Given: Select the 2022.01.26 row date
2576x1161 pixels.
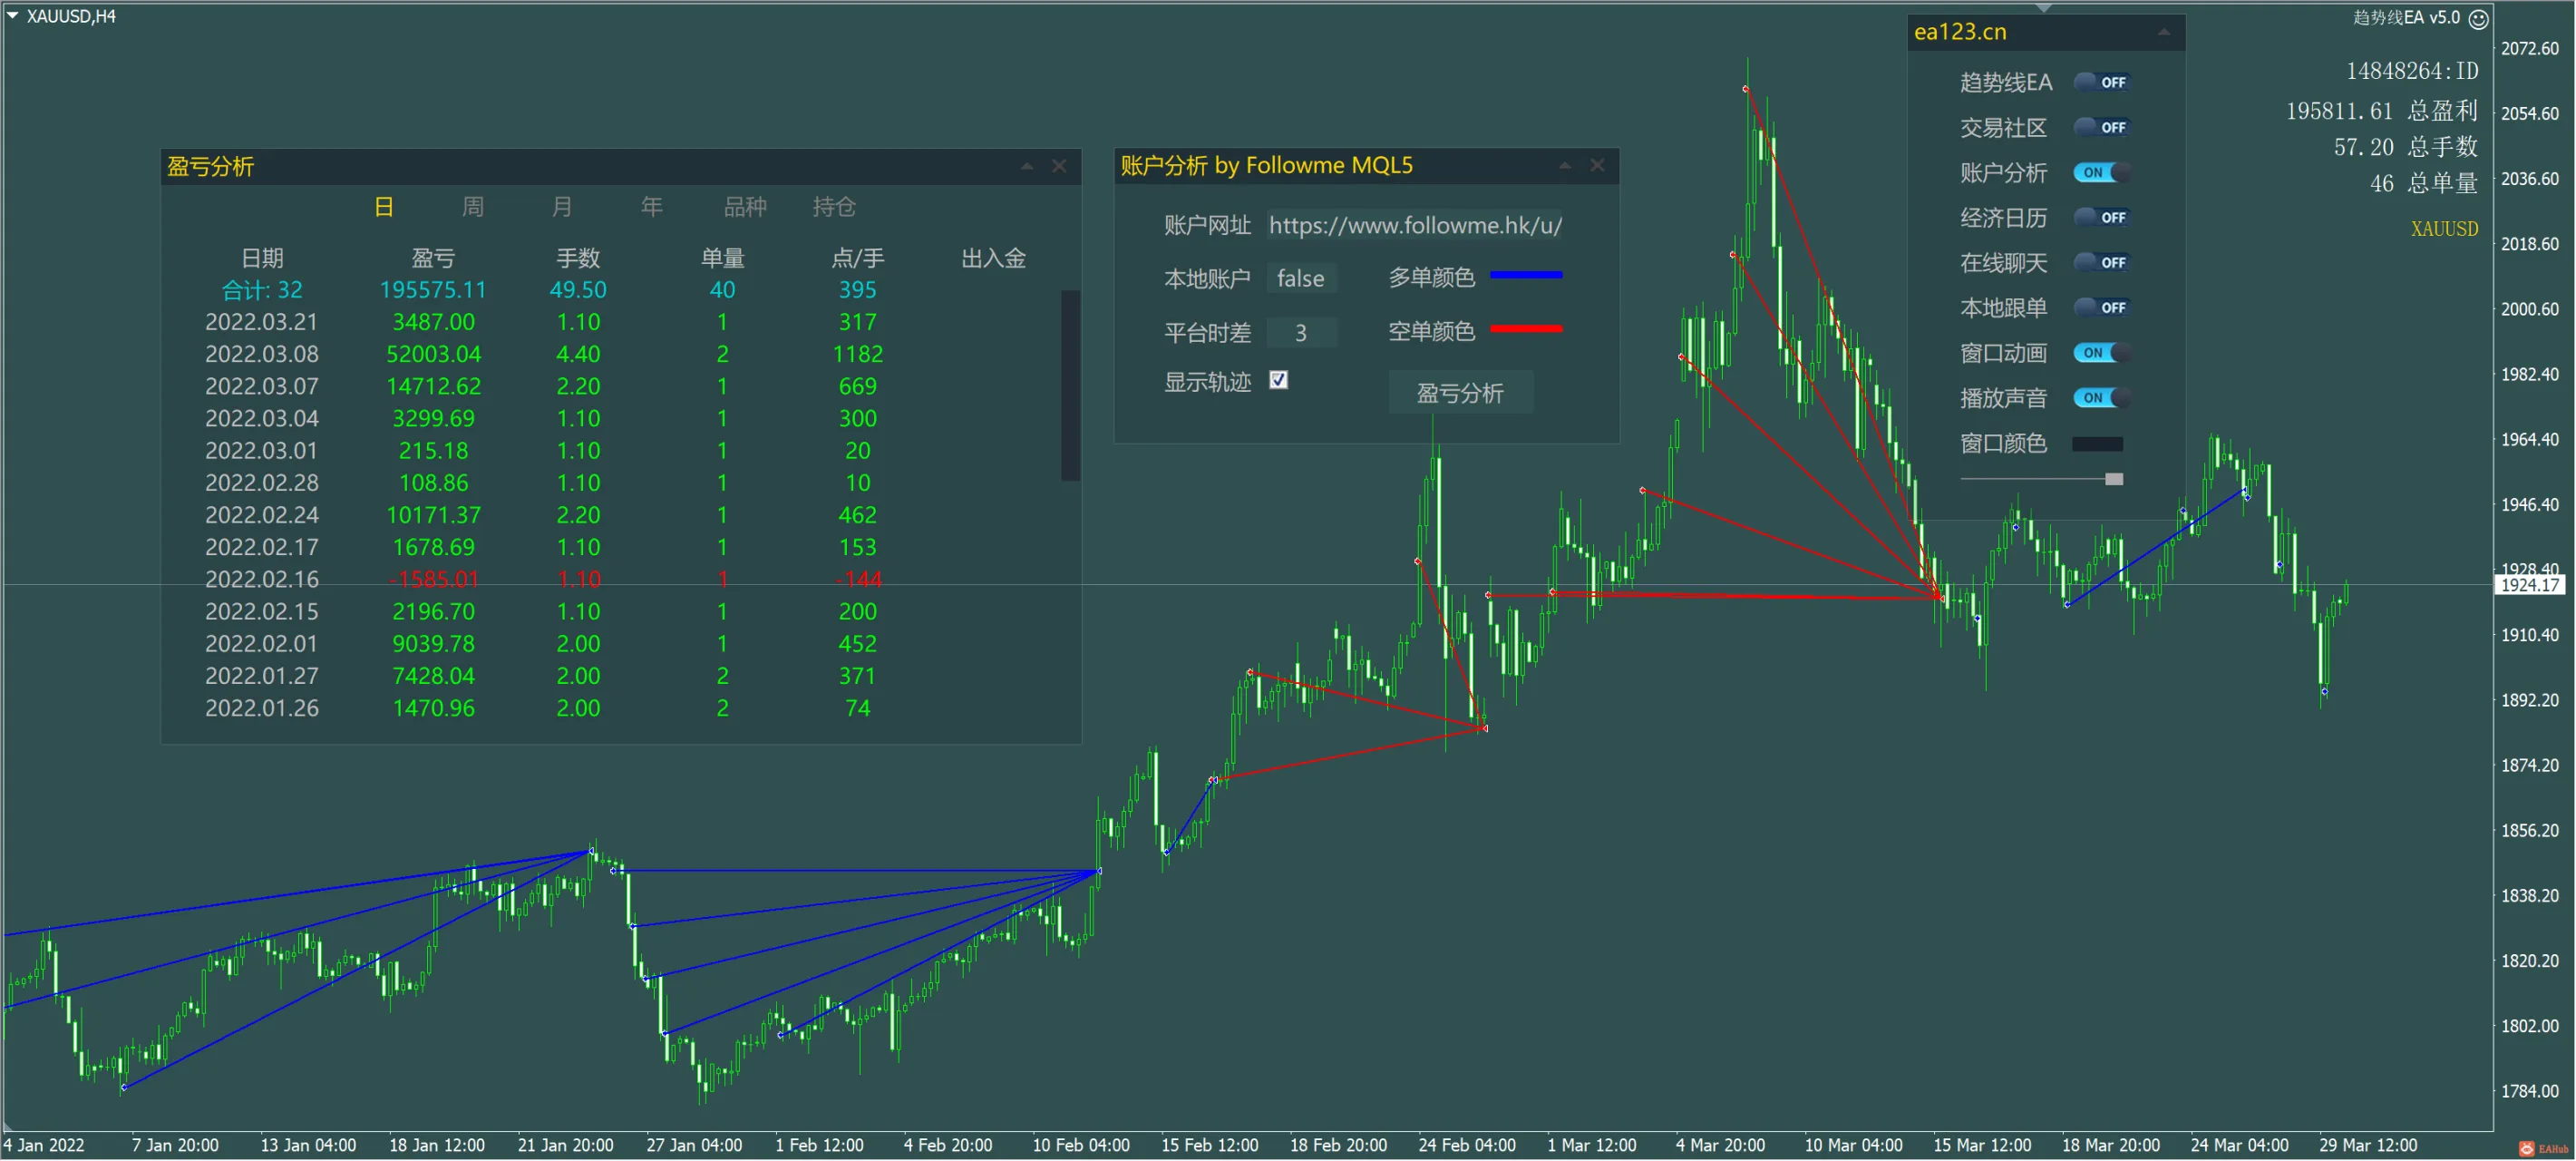Looking at the screenshot, I should coord(262,708).
